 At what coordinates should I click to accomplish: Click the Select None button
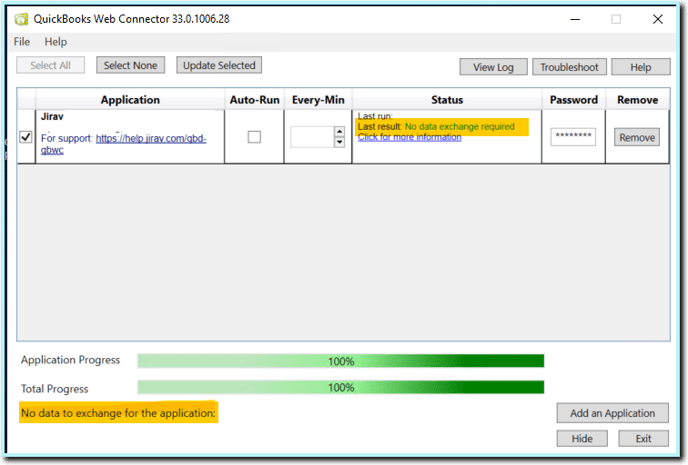pyautogui.click(x=131, y=65)
